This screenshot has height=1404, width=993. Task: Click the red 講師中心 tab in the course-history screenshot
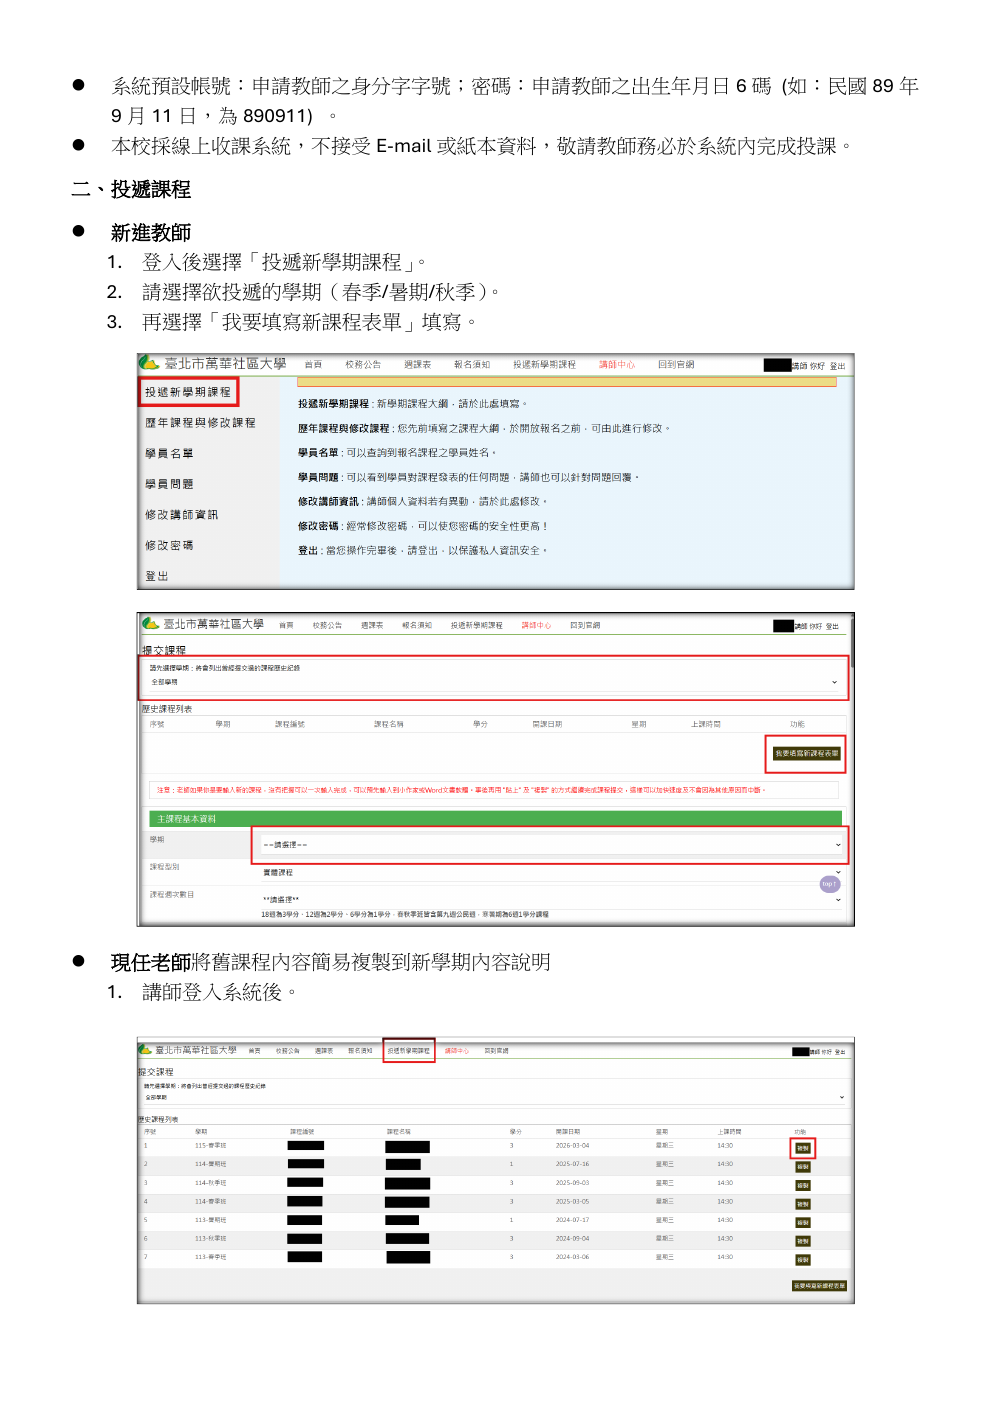pyautogui.click(x=457, y=1051)
